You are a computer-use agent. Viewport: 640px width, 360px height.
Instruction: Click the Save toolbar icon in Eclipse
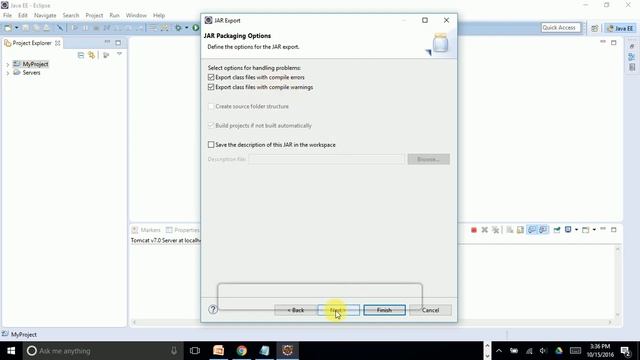[25, 28]
